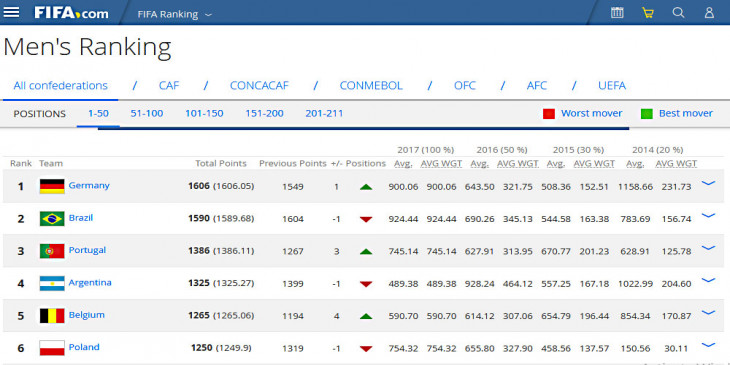730x365 pixels.
Task: Expand Argentina row details chevron
Action: coord(708,280)
